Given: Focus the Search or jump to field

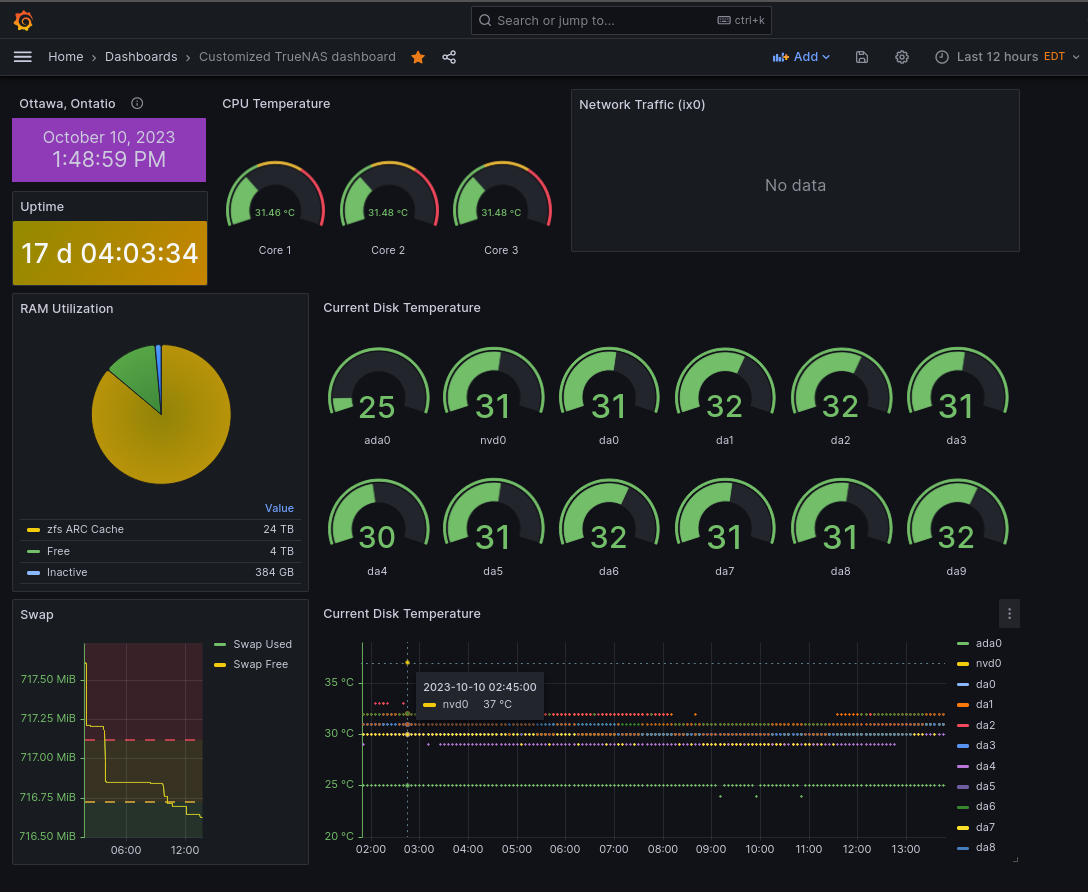Looking at the screenshot, I should (x=620, y=20).
